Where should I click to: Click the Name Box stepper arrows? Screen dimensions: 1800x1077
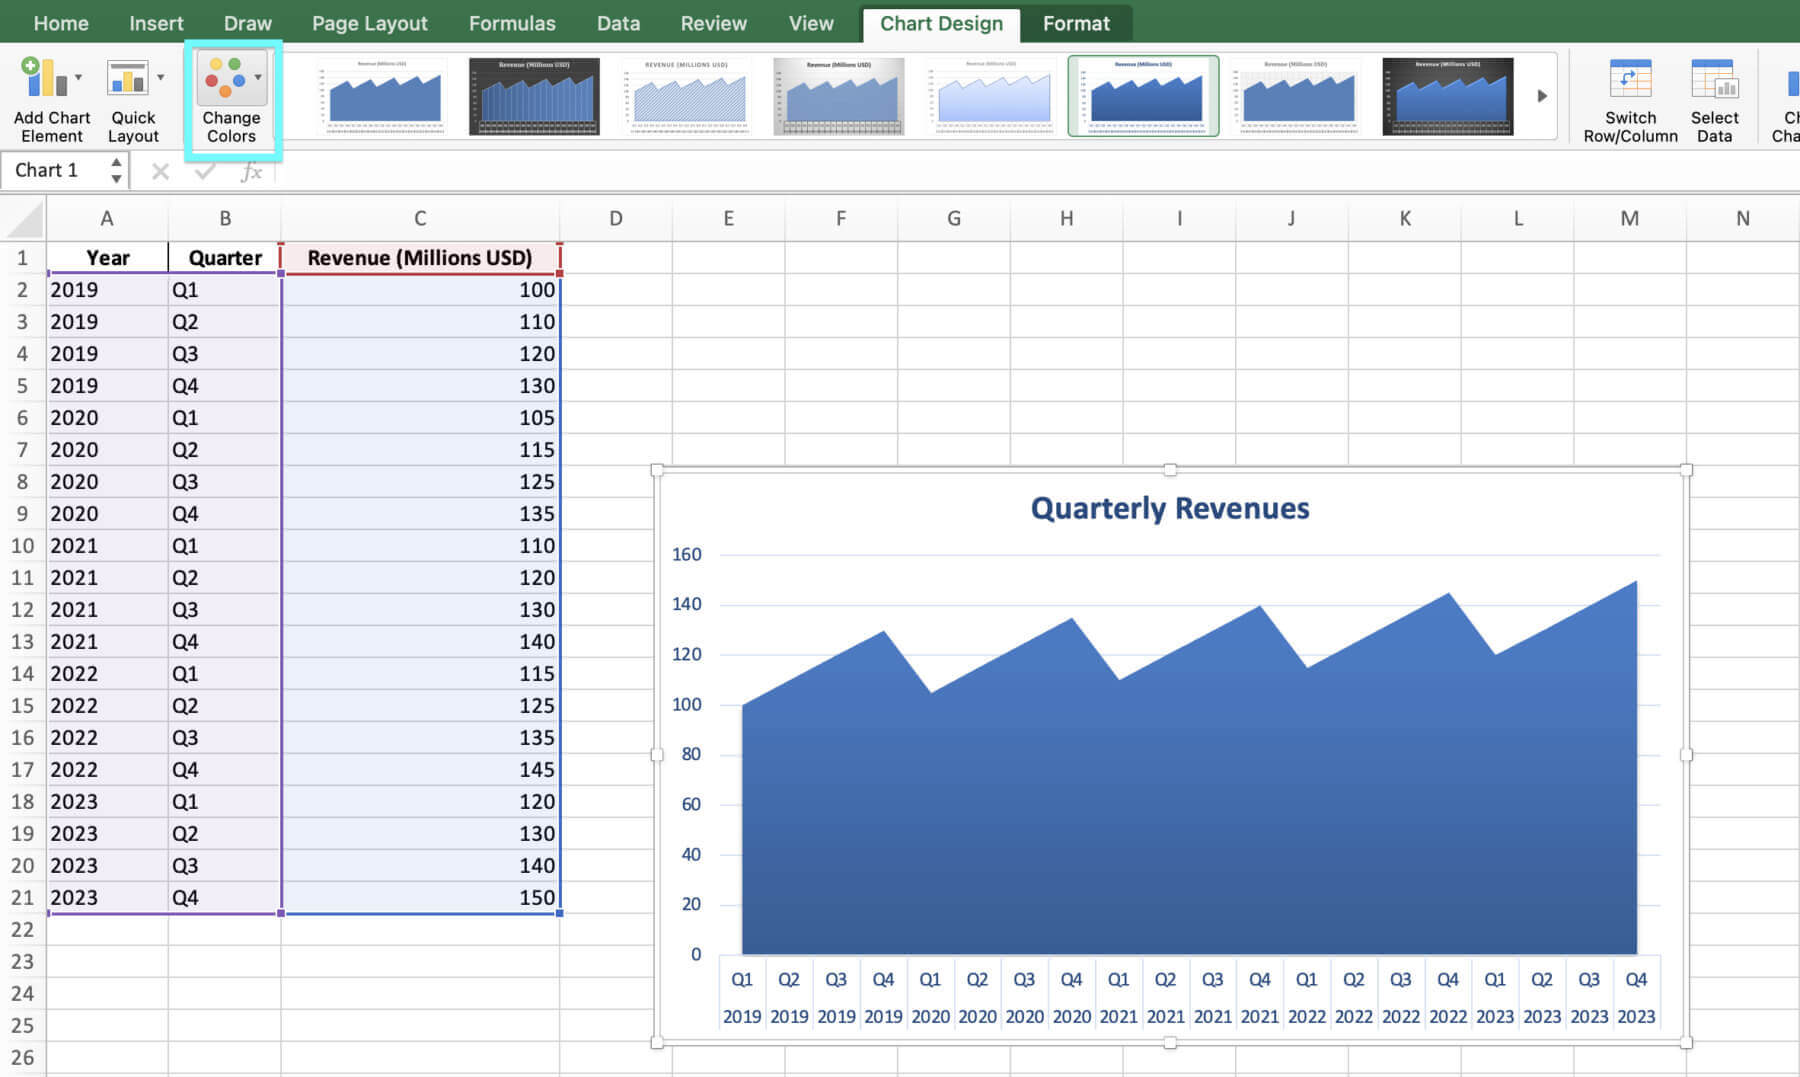click(x=116, y=170)
